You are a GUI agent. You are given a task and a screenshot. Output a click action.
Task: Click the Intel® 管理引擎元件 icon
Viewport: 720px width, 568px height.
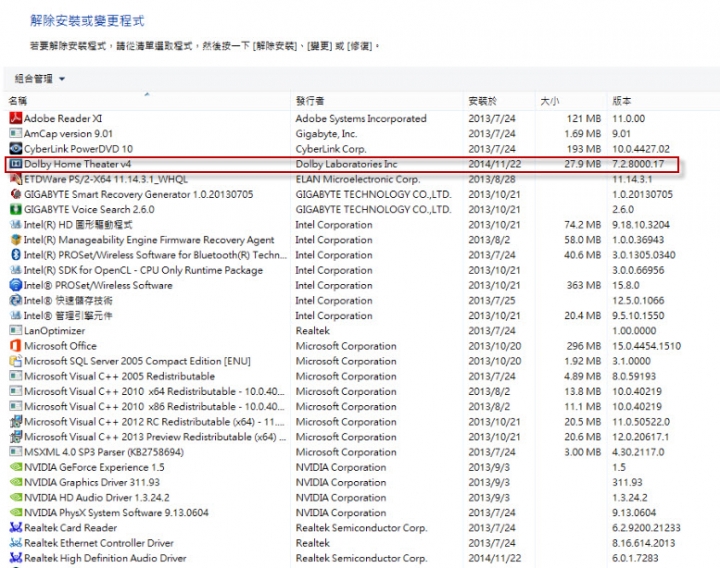click(x=16, y=315)
